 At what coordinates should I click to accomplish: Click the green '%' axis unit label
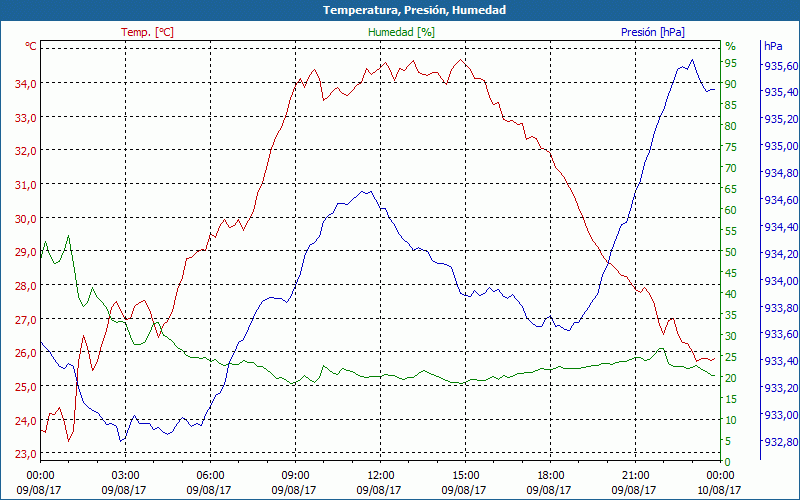[x=731, y=46]
